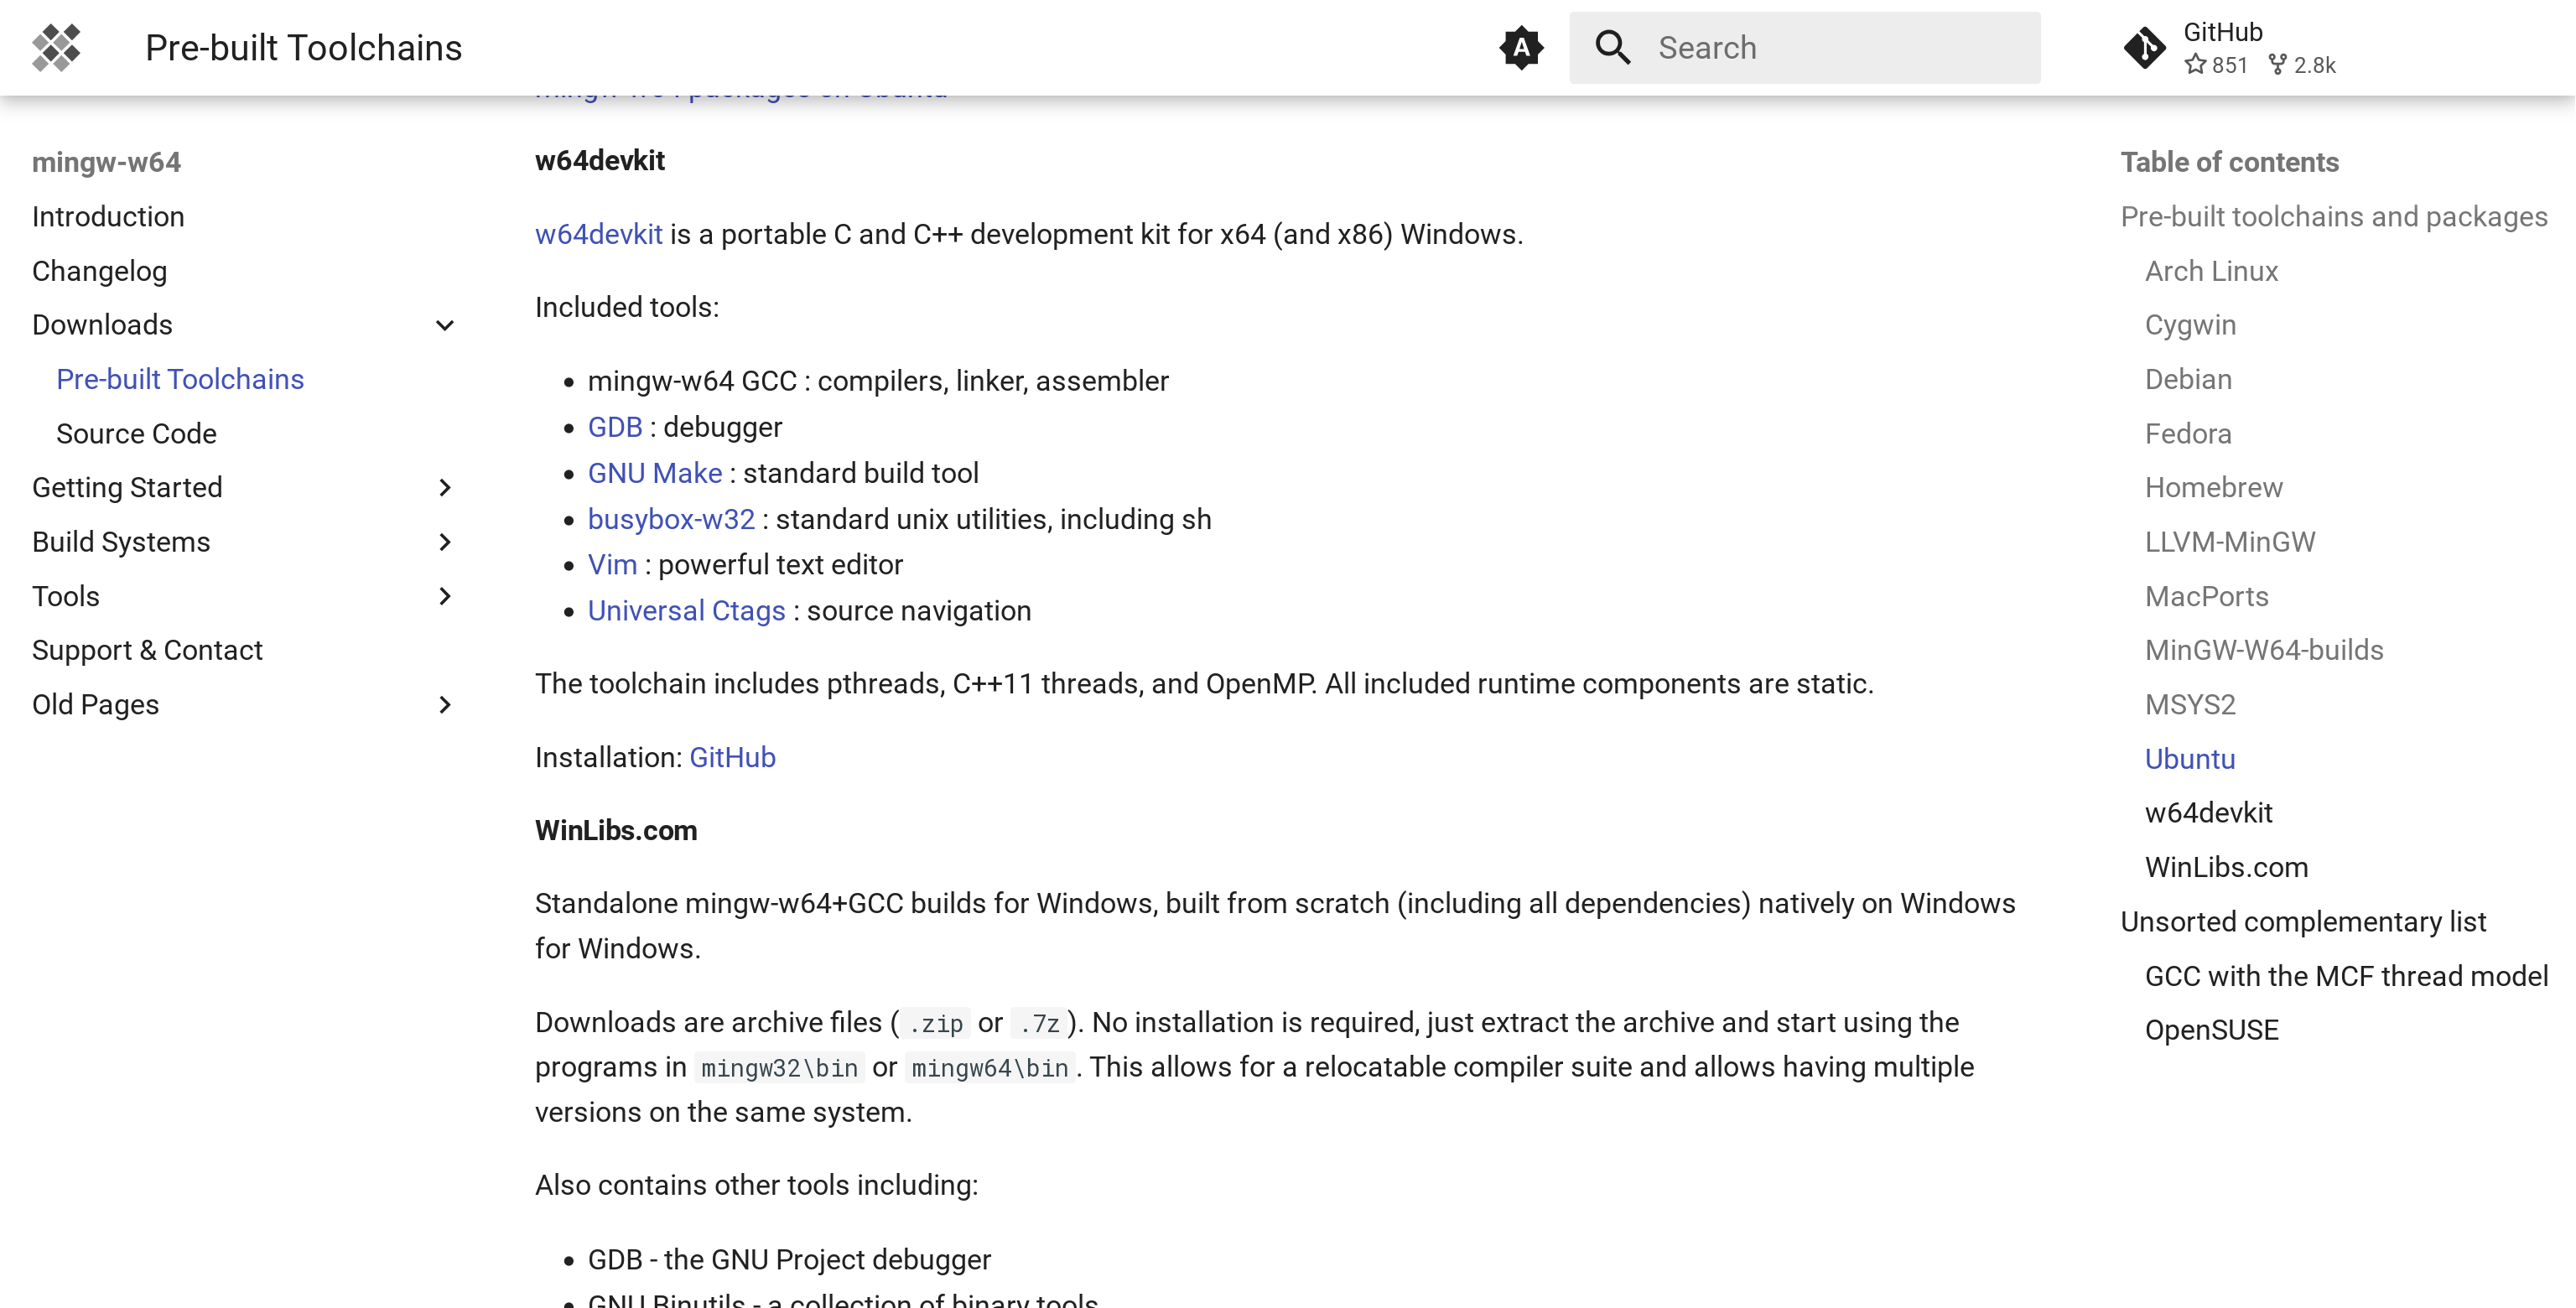Expand the Getting Started section

pyautogui.click(x=445, y=487)
